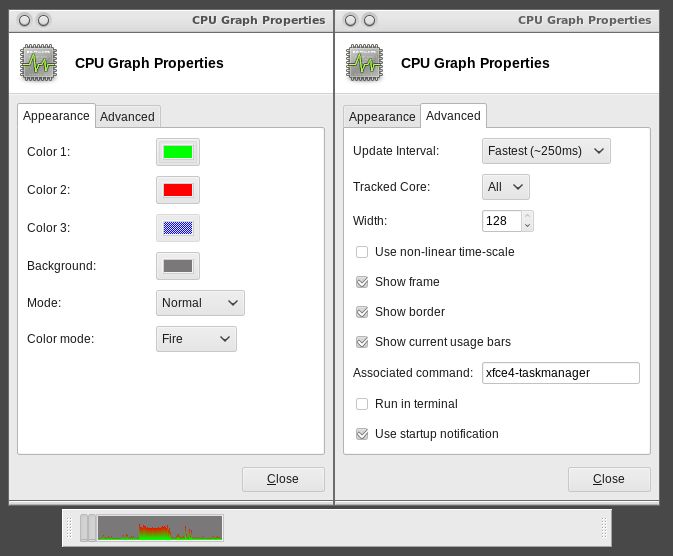Click first round titlebar button of left window

pyautogui.click(x=24, y=20)
